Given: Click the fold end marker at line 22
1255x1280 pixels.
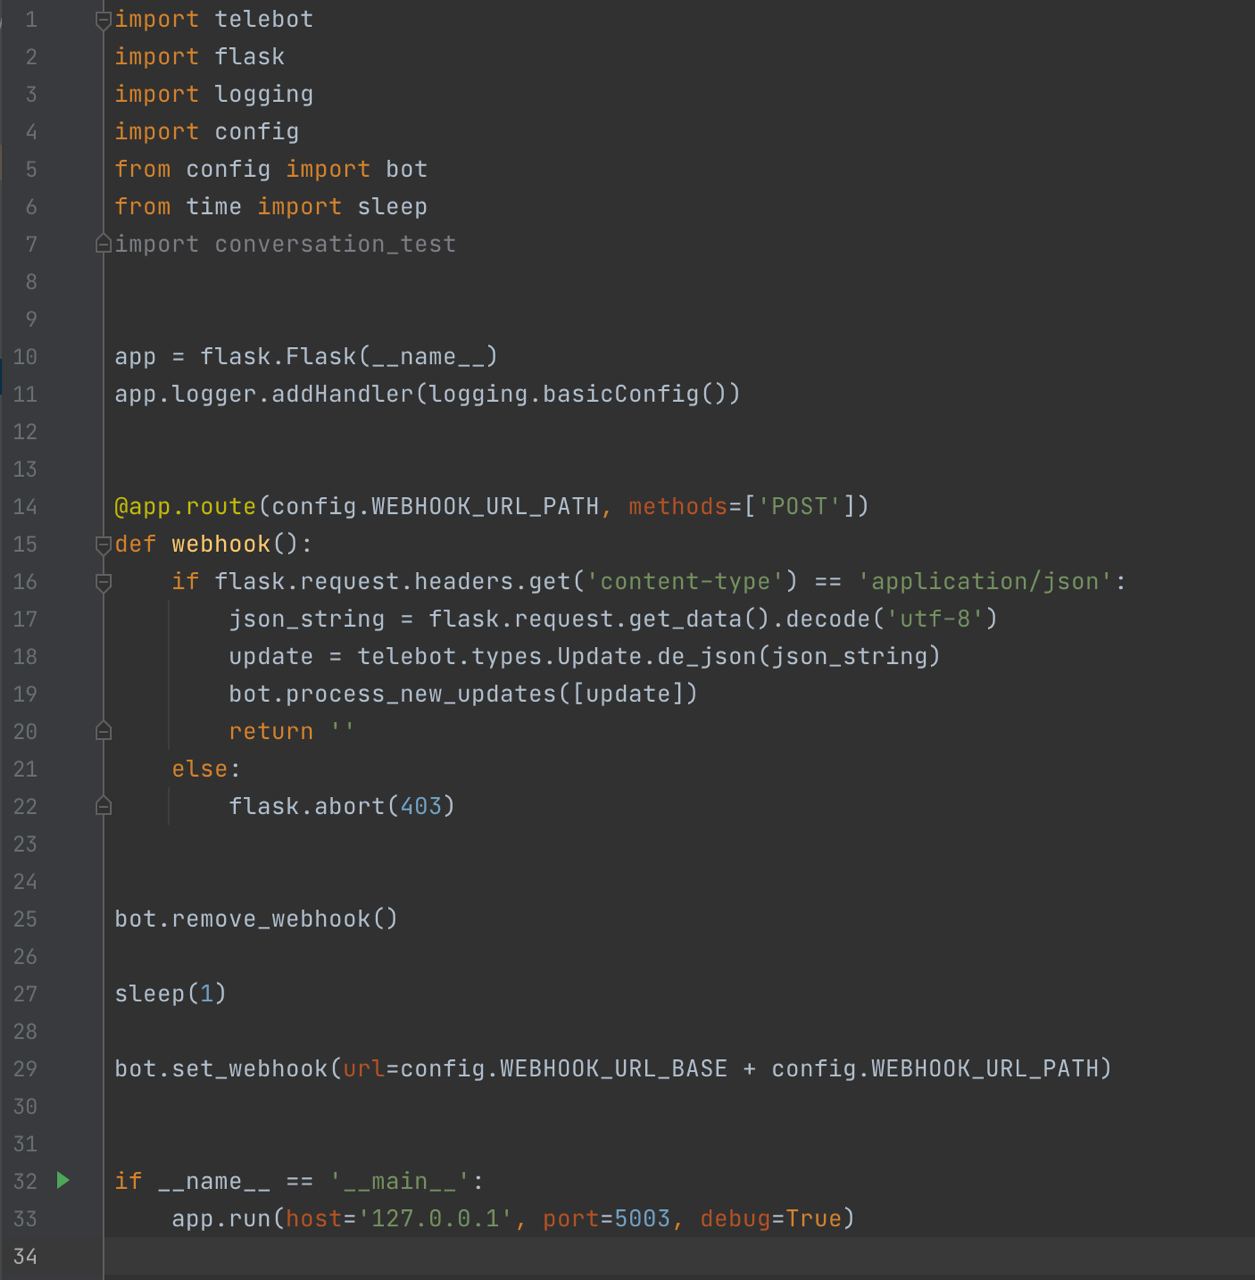Looking at the screenshot, I should point(103,807).
